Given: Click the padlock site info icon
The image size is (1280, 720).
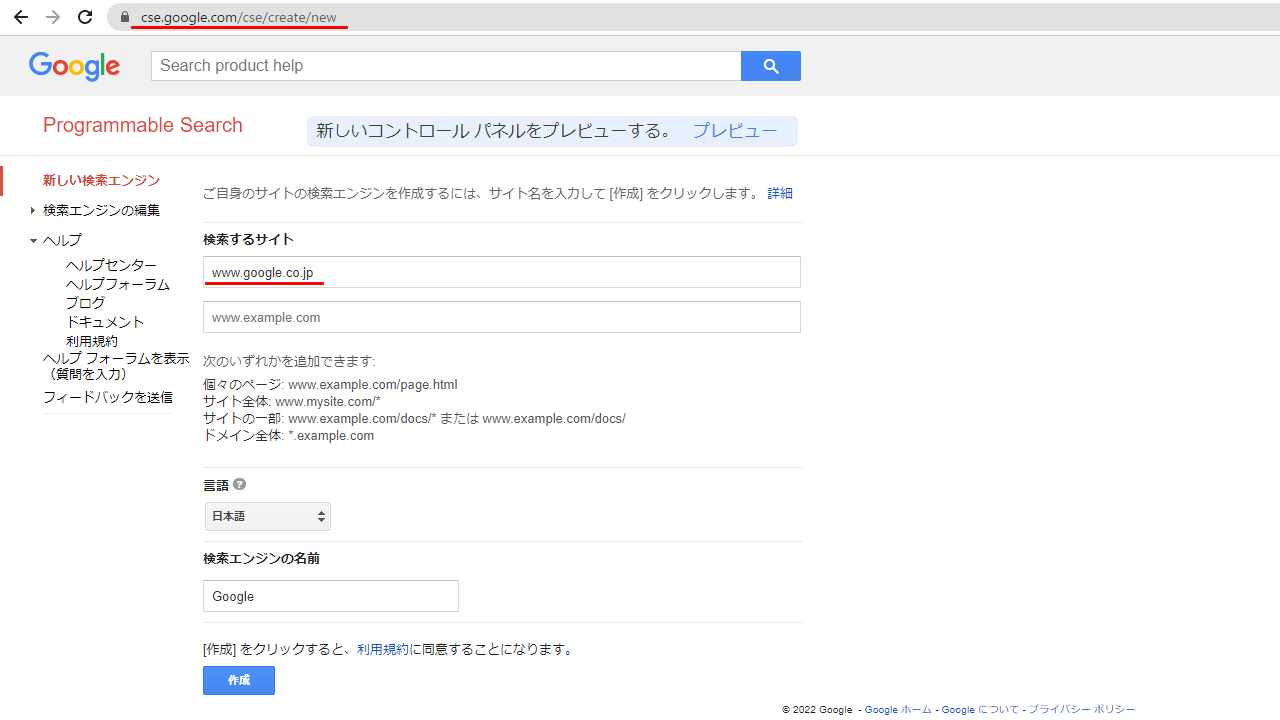Looking at the screenshot, I should (124, 17).
